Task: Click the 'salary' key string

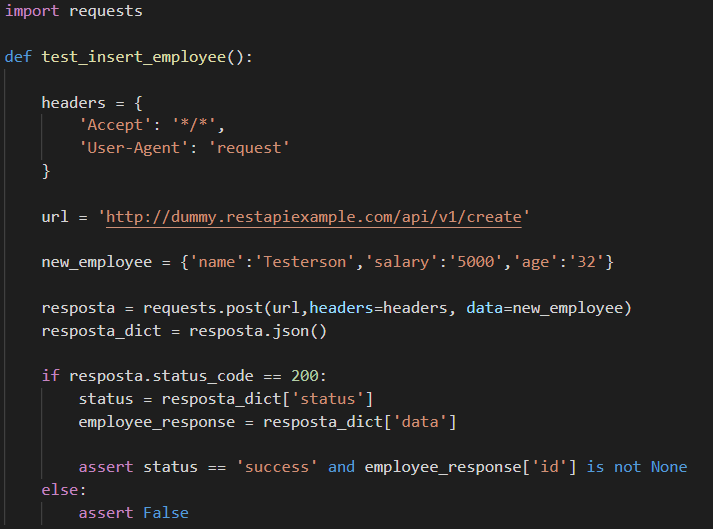Action: [x=401, y=262]
